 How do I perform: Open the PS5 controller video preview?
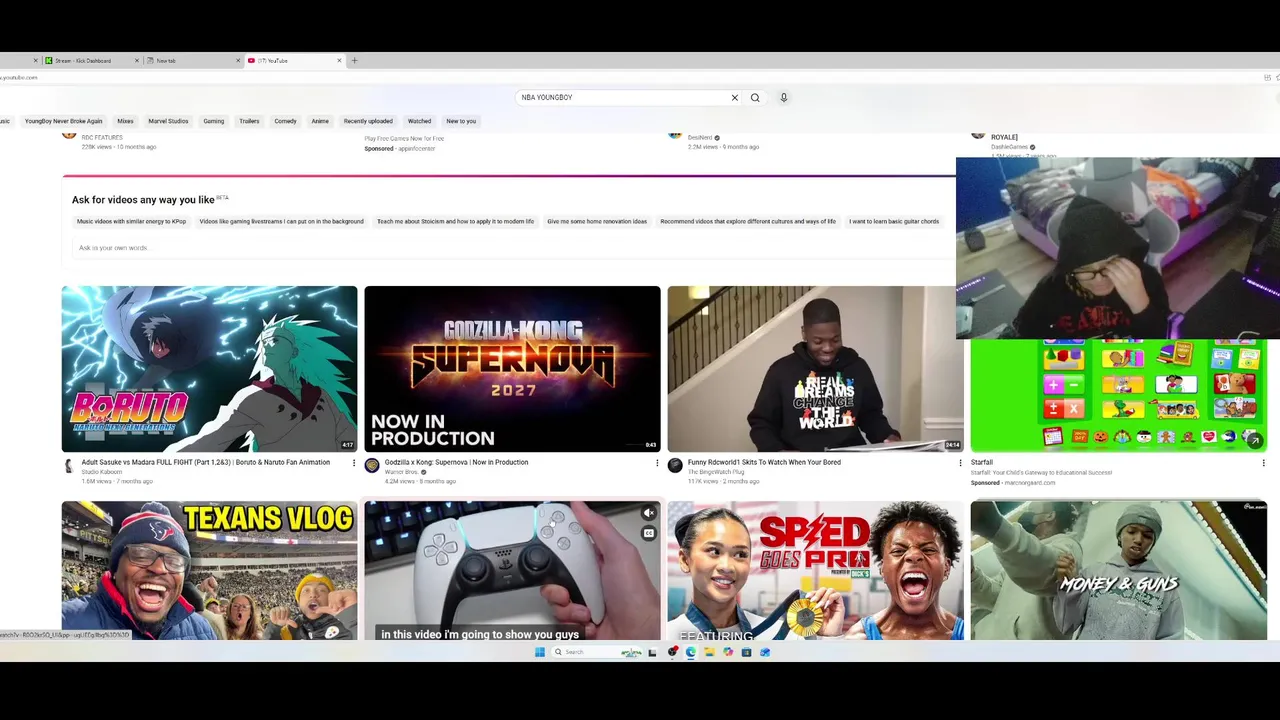tap(512, 571)
